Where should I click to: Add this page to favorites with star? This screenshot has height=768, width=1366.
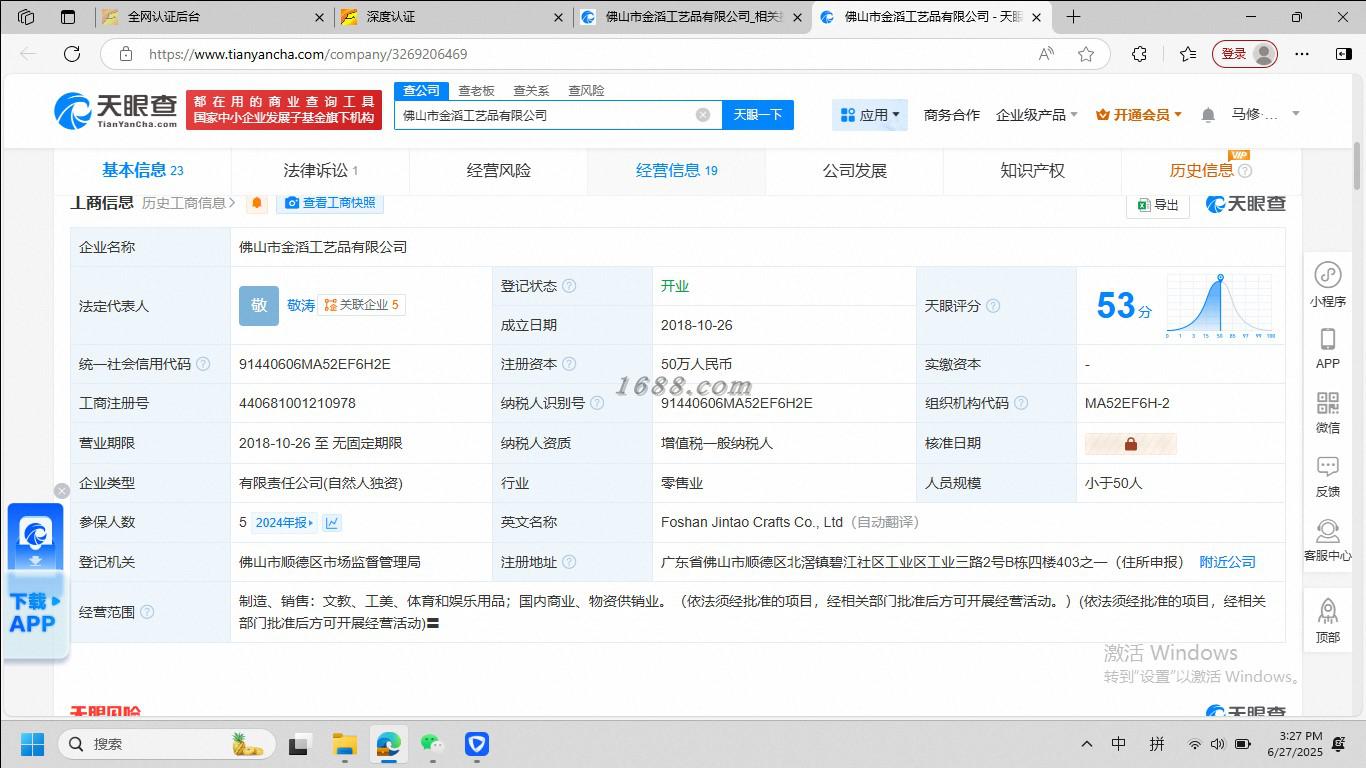click(x=1086, y=54)
